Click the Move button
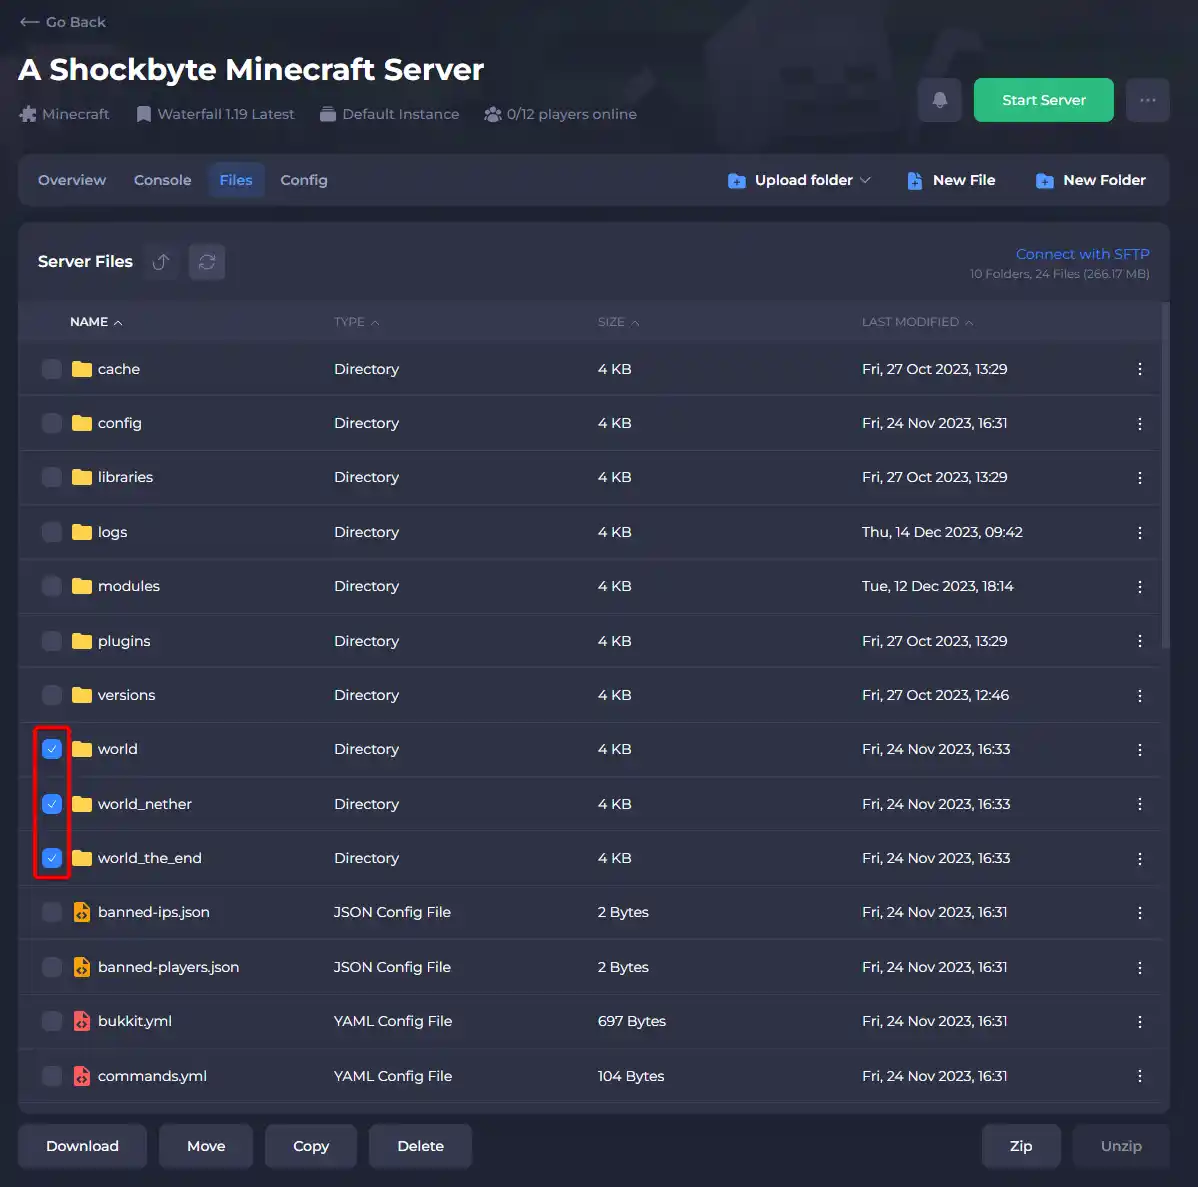 [x=206, y=1146]
